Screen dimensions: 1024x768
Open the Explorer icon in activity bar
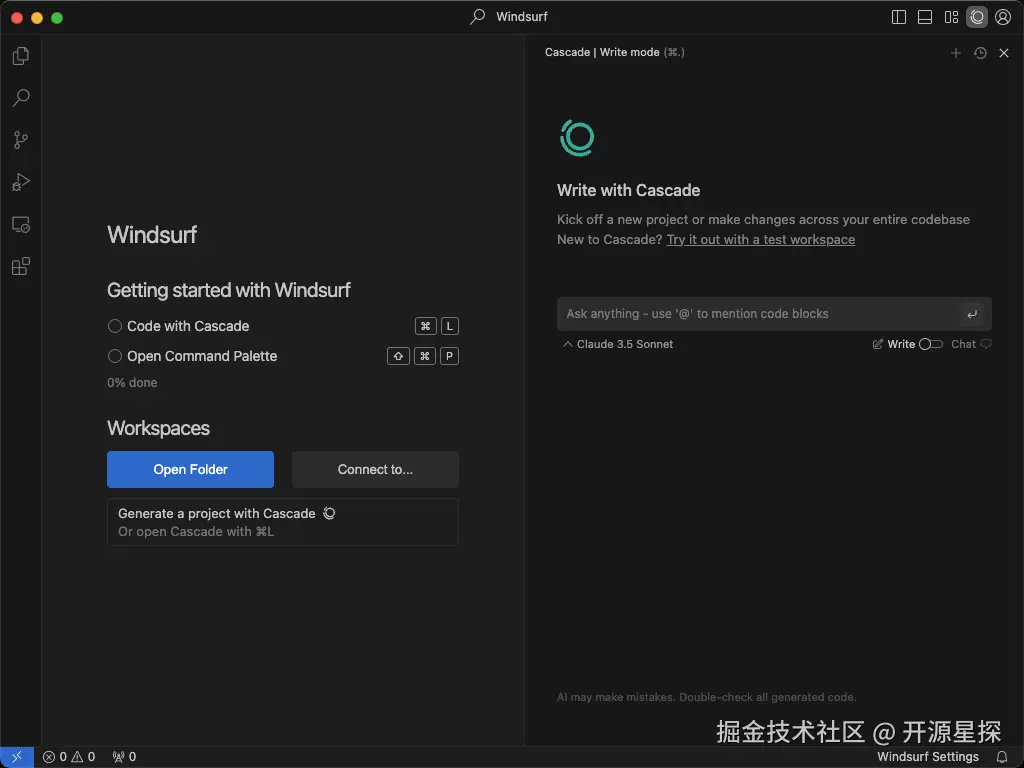[21, 56]
